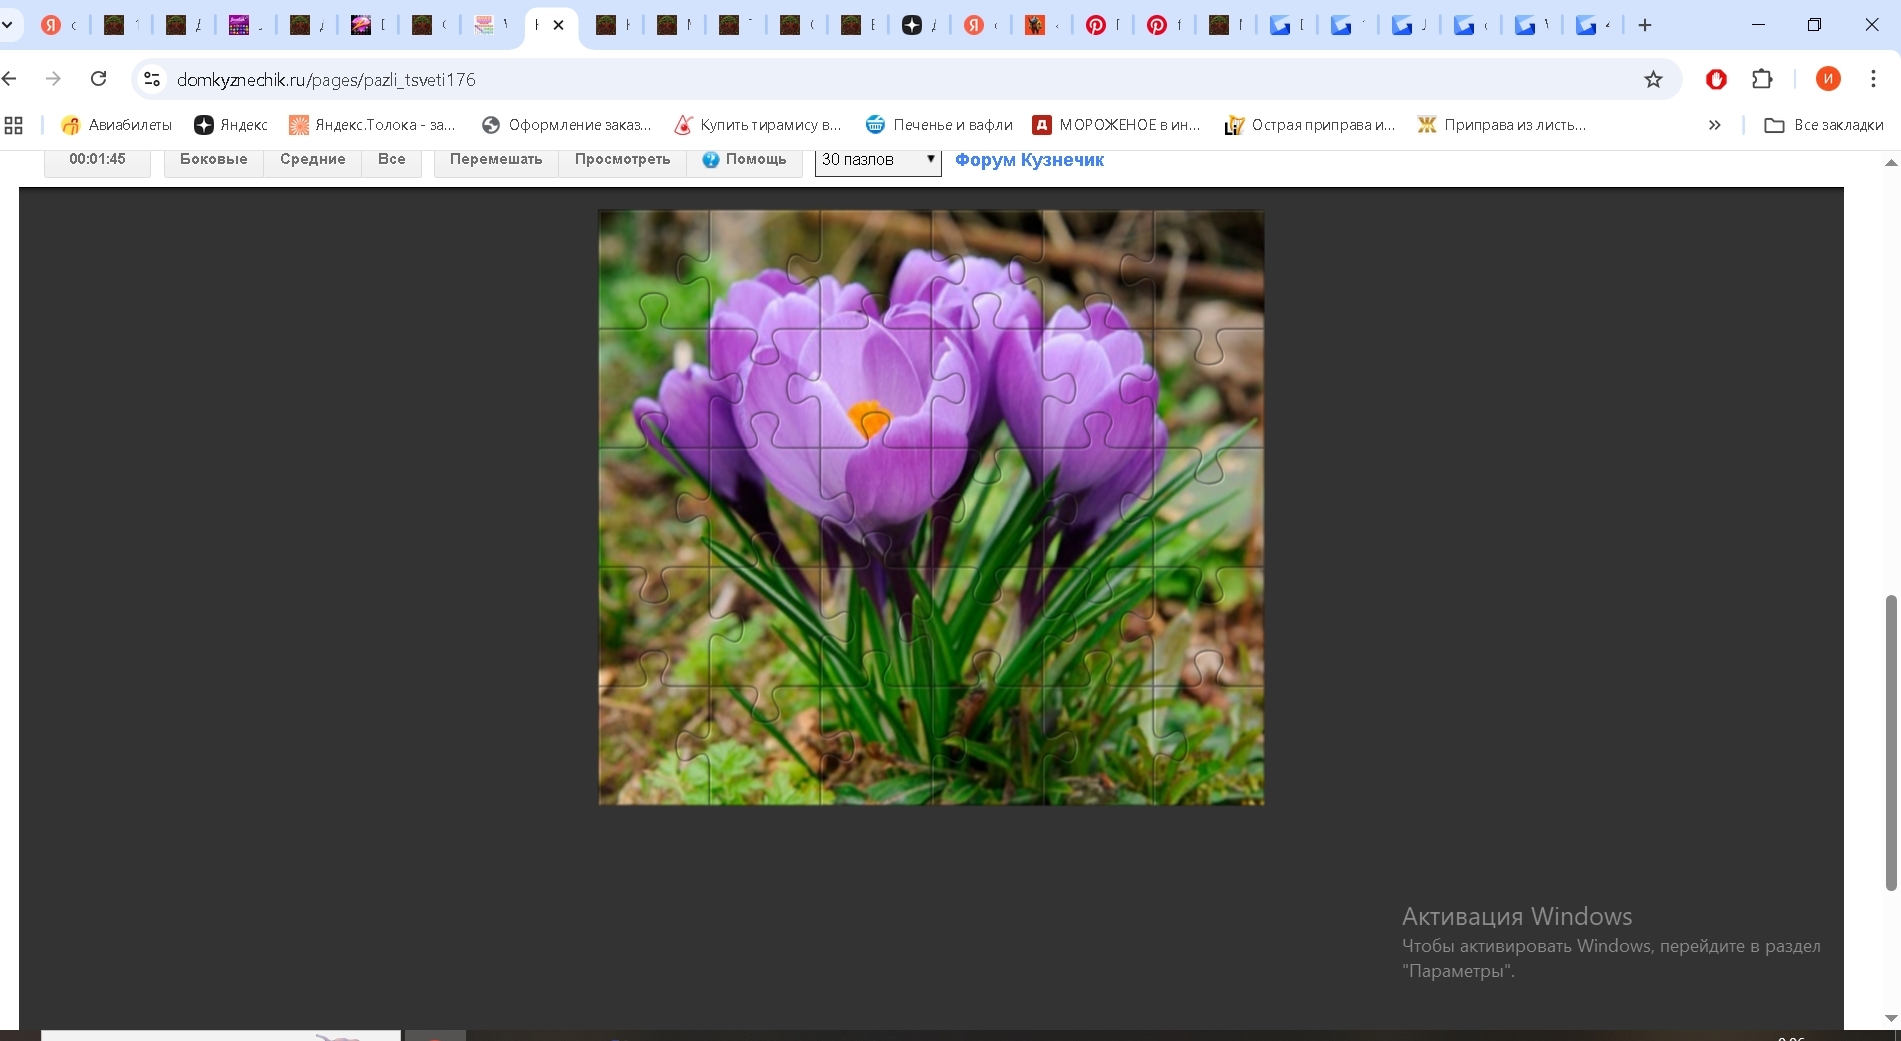Shuffle pieces with Перемешать

pyautogui.click(x=496, y=160)
